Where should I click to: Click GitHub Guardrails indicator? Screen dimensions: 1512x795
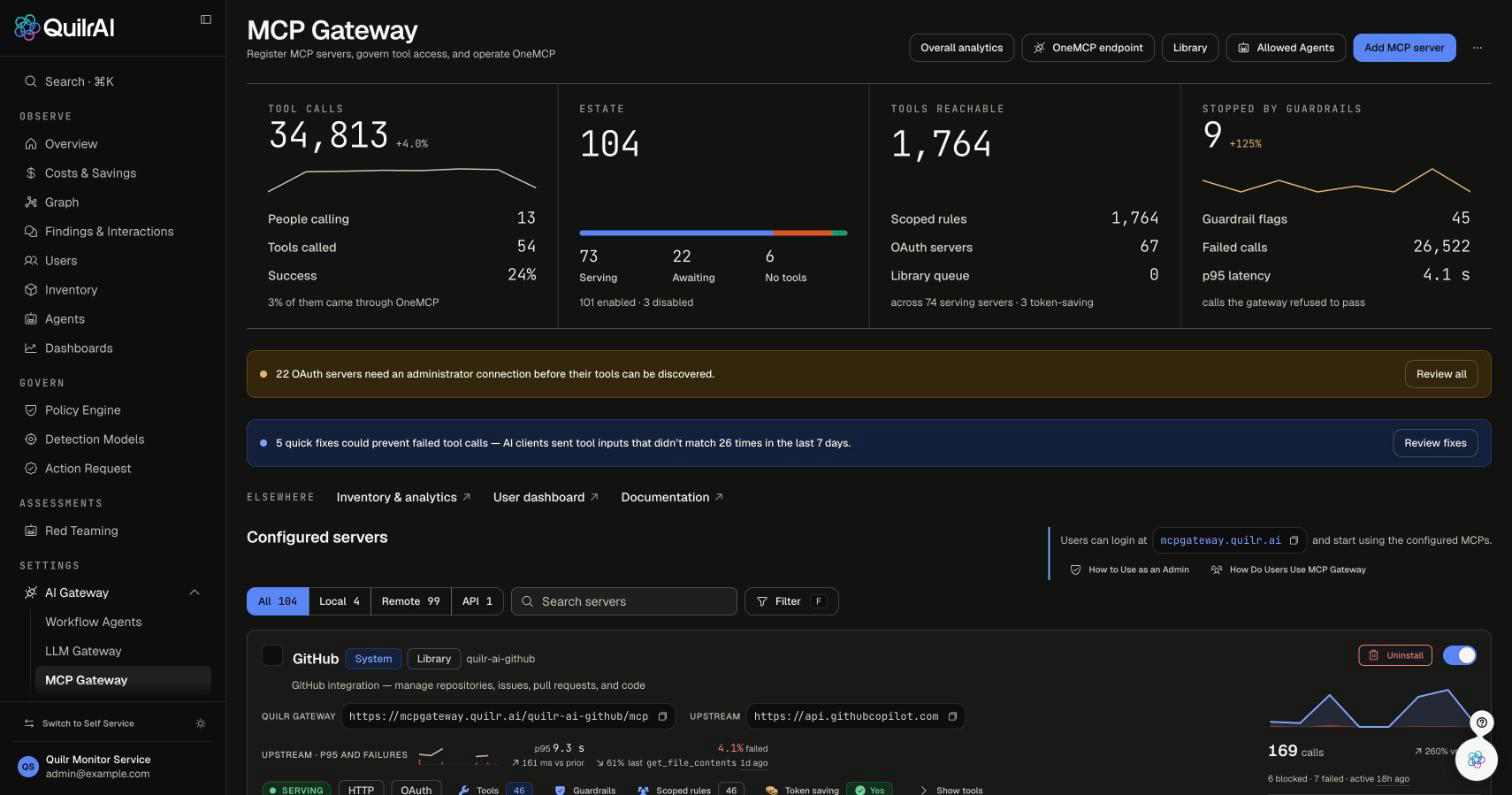pos(585,790)
